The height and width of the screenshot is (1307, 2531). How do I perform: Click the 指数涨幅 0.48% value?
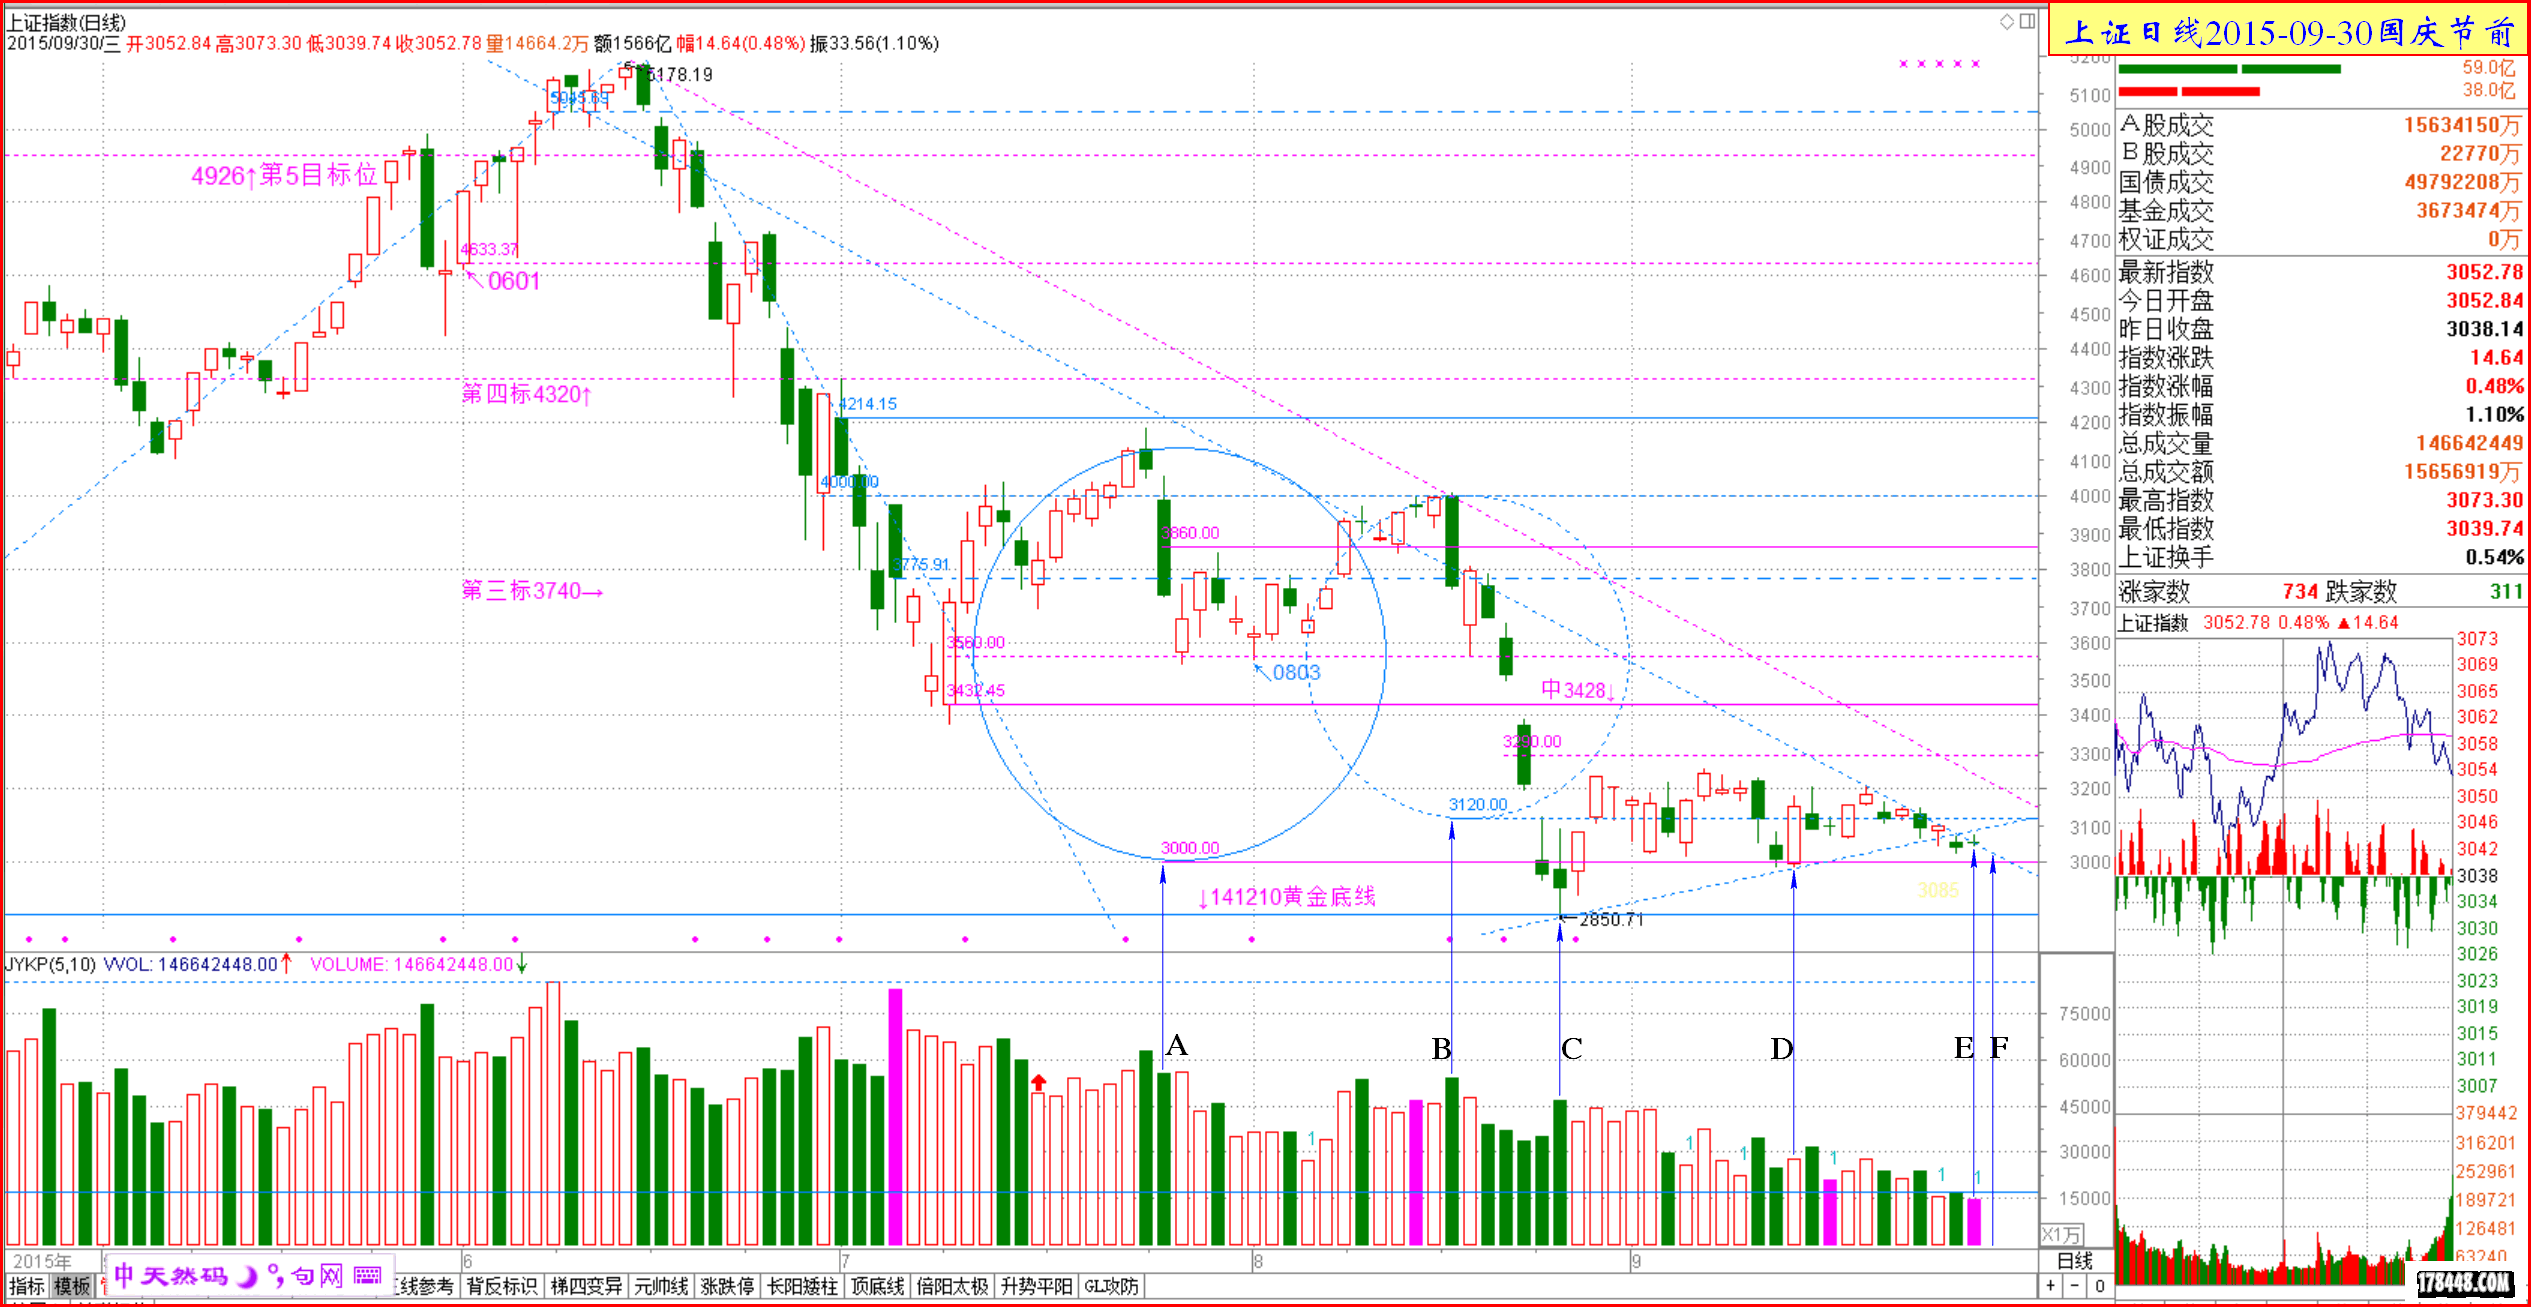(x=2494, y=386)
